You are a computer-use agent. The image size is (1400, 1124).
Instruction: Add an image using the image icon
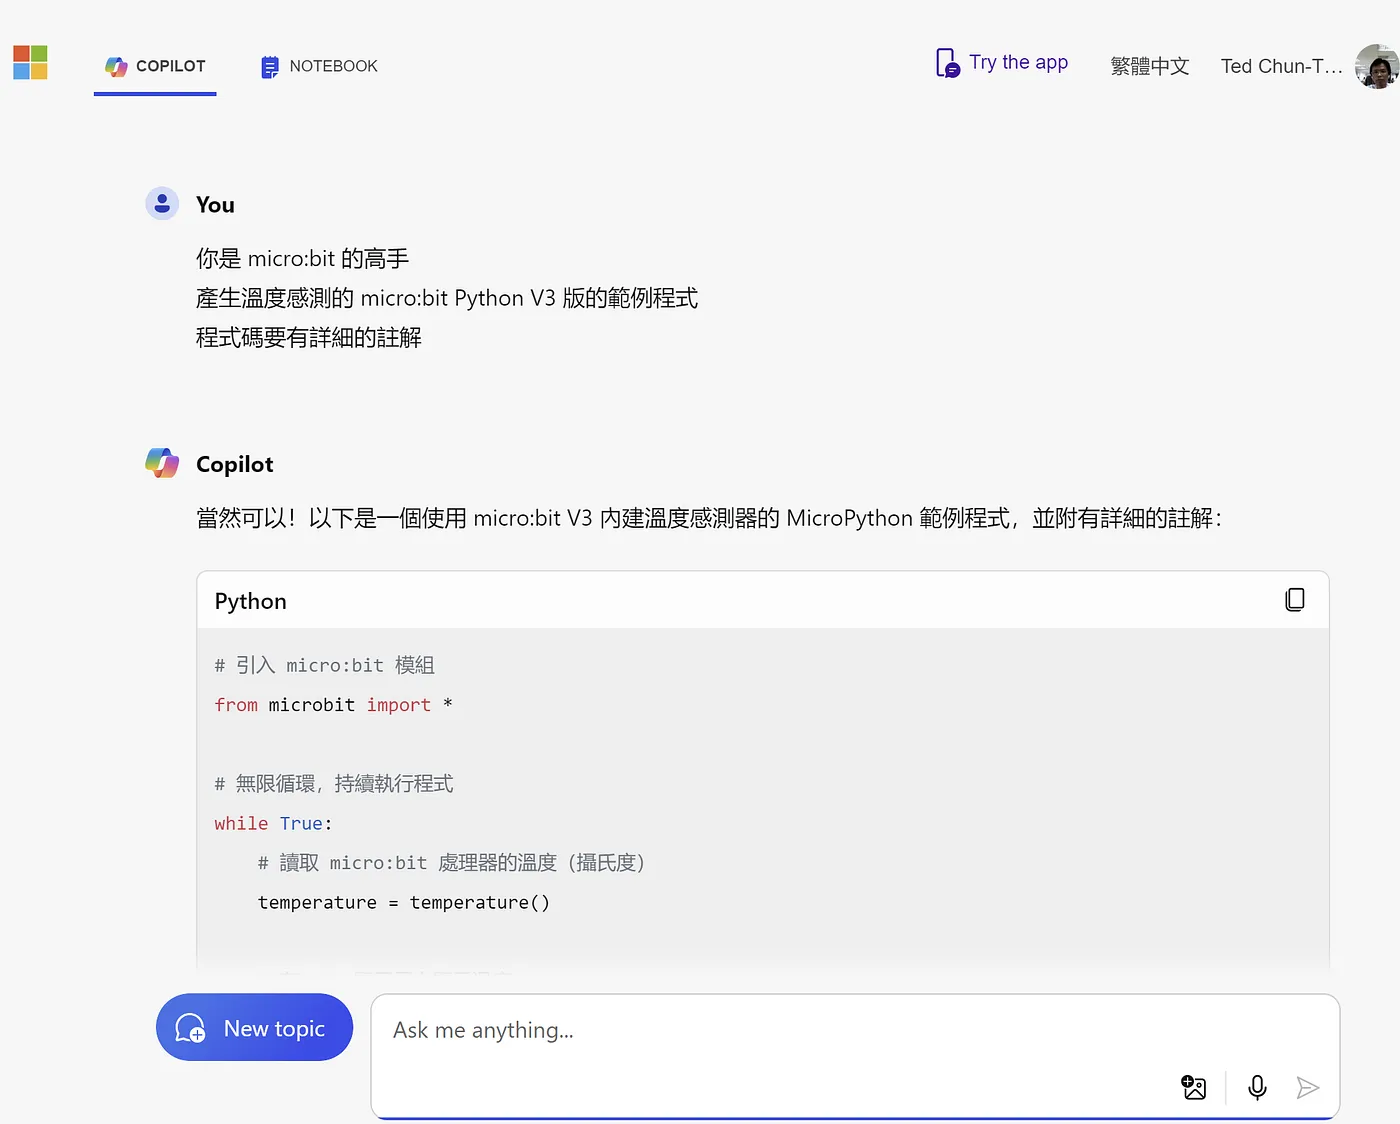click(x=1194, y=1087)
